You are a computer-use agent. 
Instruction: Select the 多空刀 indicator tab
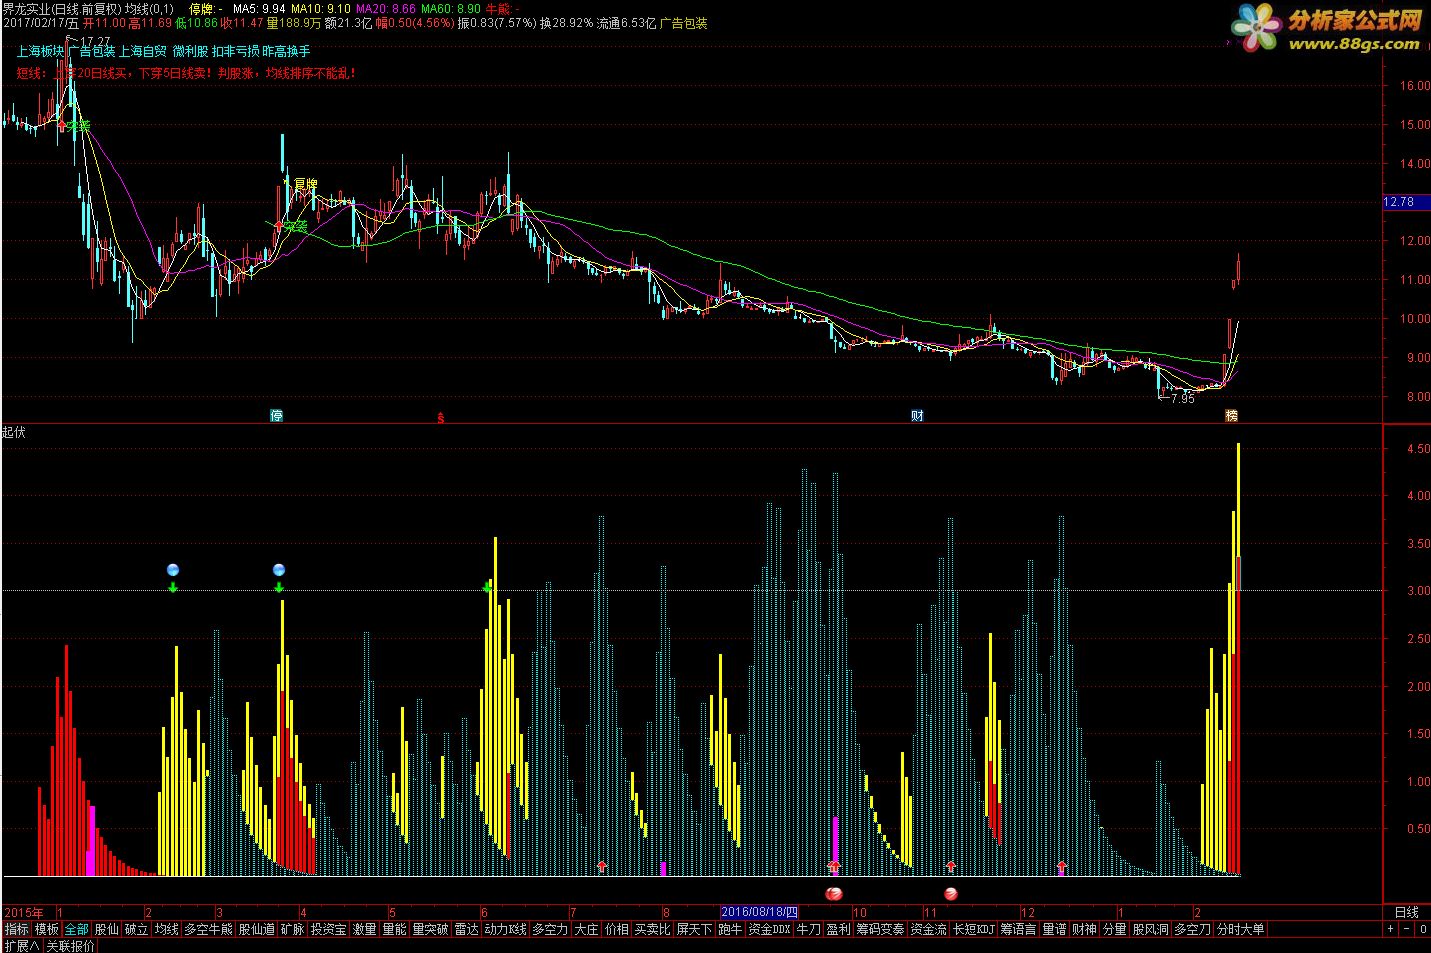pos(1193,929)
